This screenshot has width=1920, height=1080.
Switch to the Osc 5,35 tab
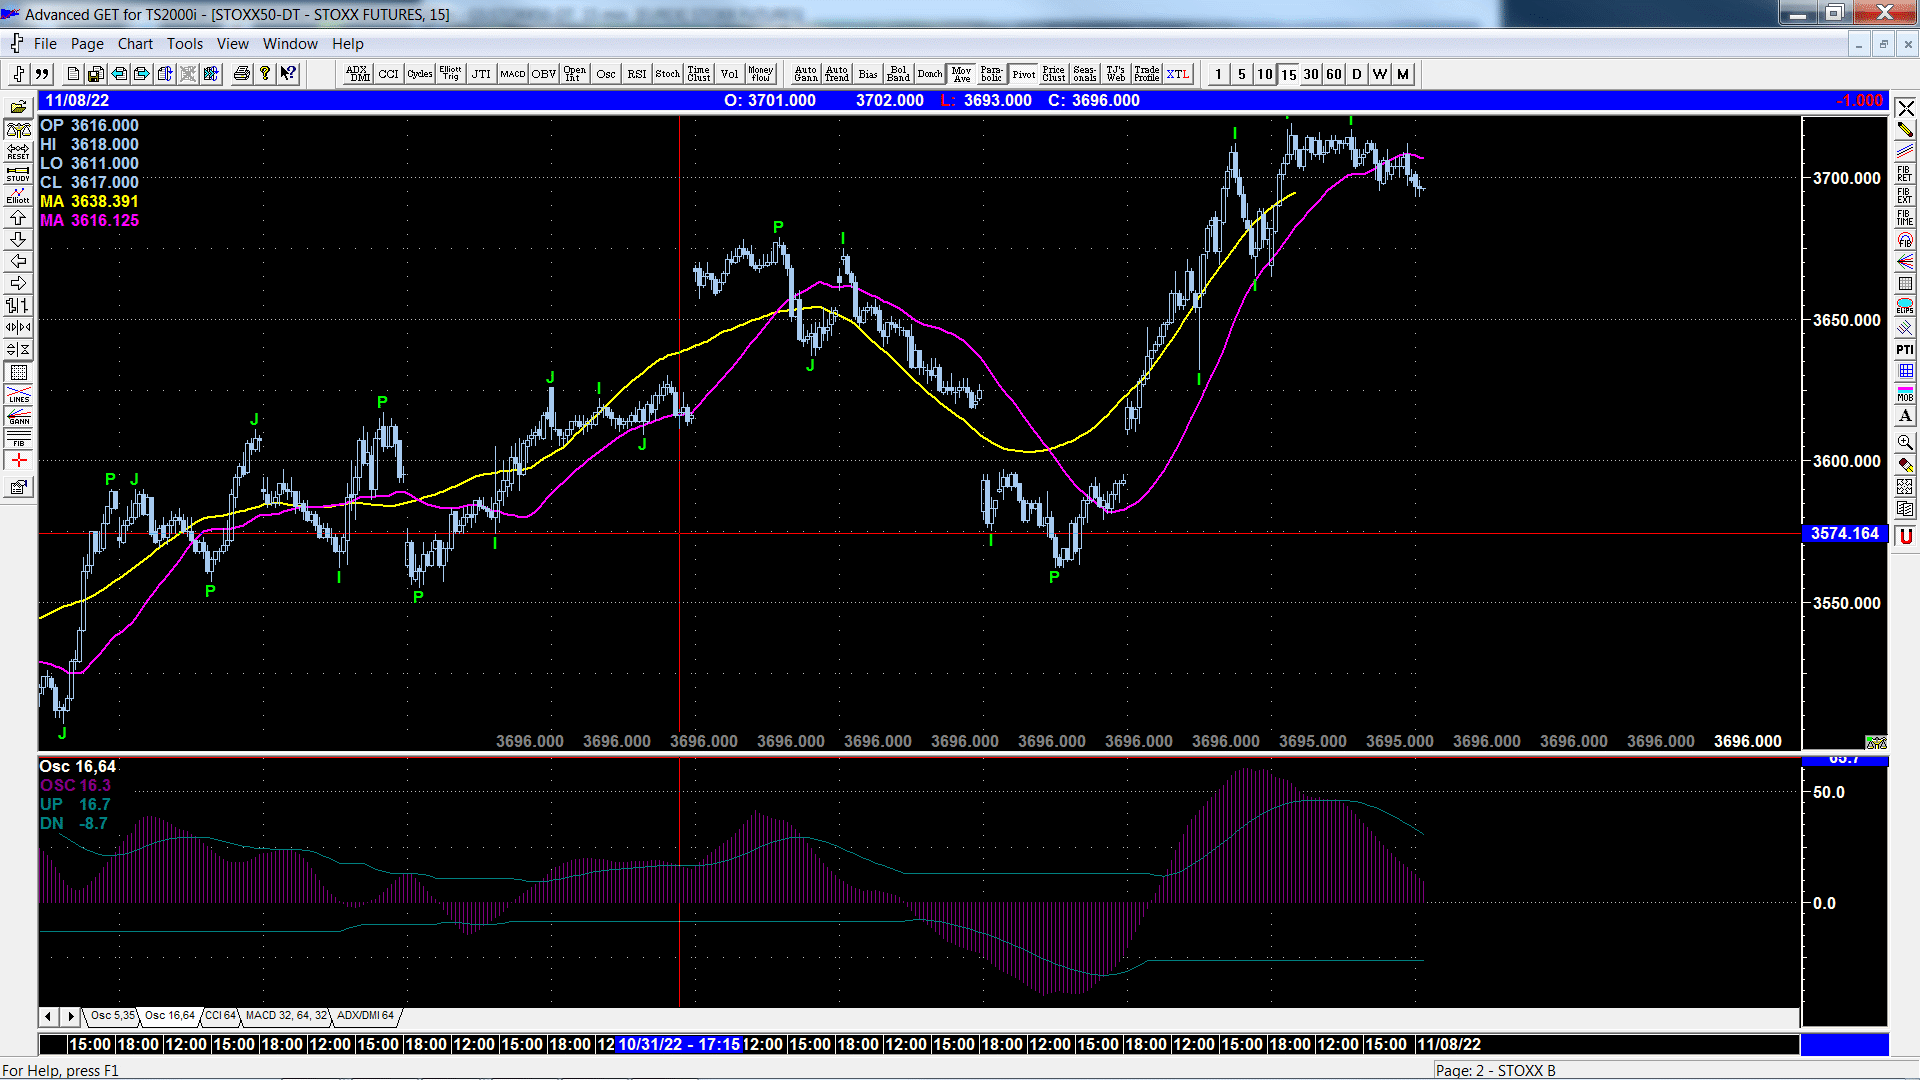coord(112,1016)
